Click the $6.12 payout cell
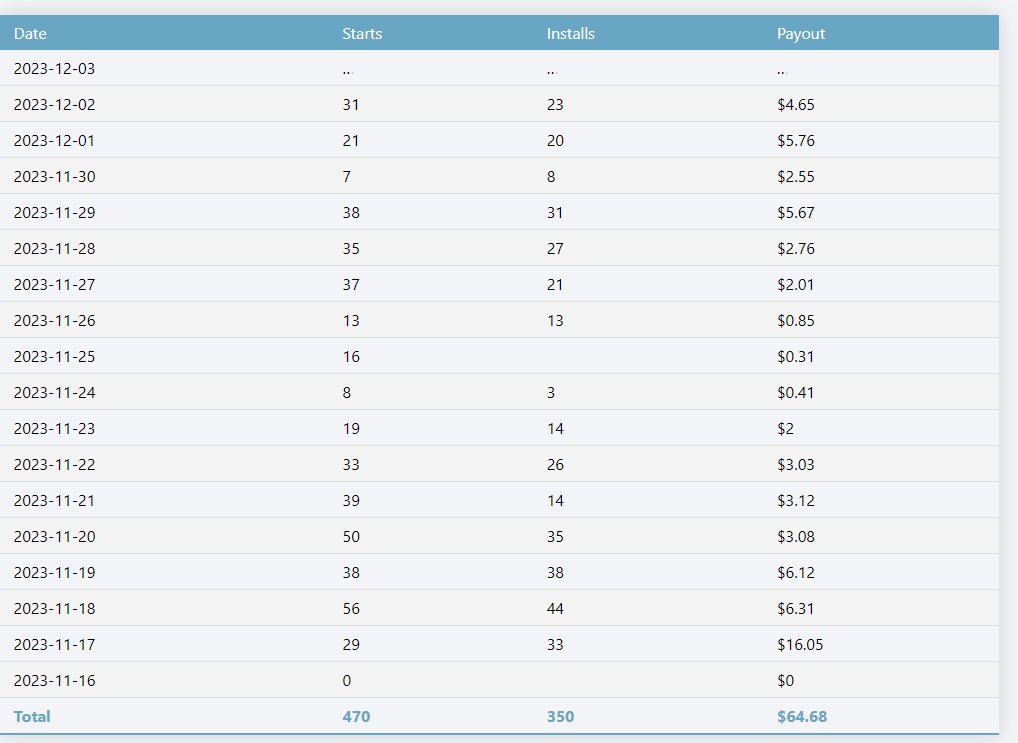Viewport: 1018px width, 743px height. click(796, 573)
